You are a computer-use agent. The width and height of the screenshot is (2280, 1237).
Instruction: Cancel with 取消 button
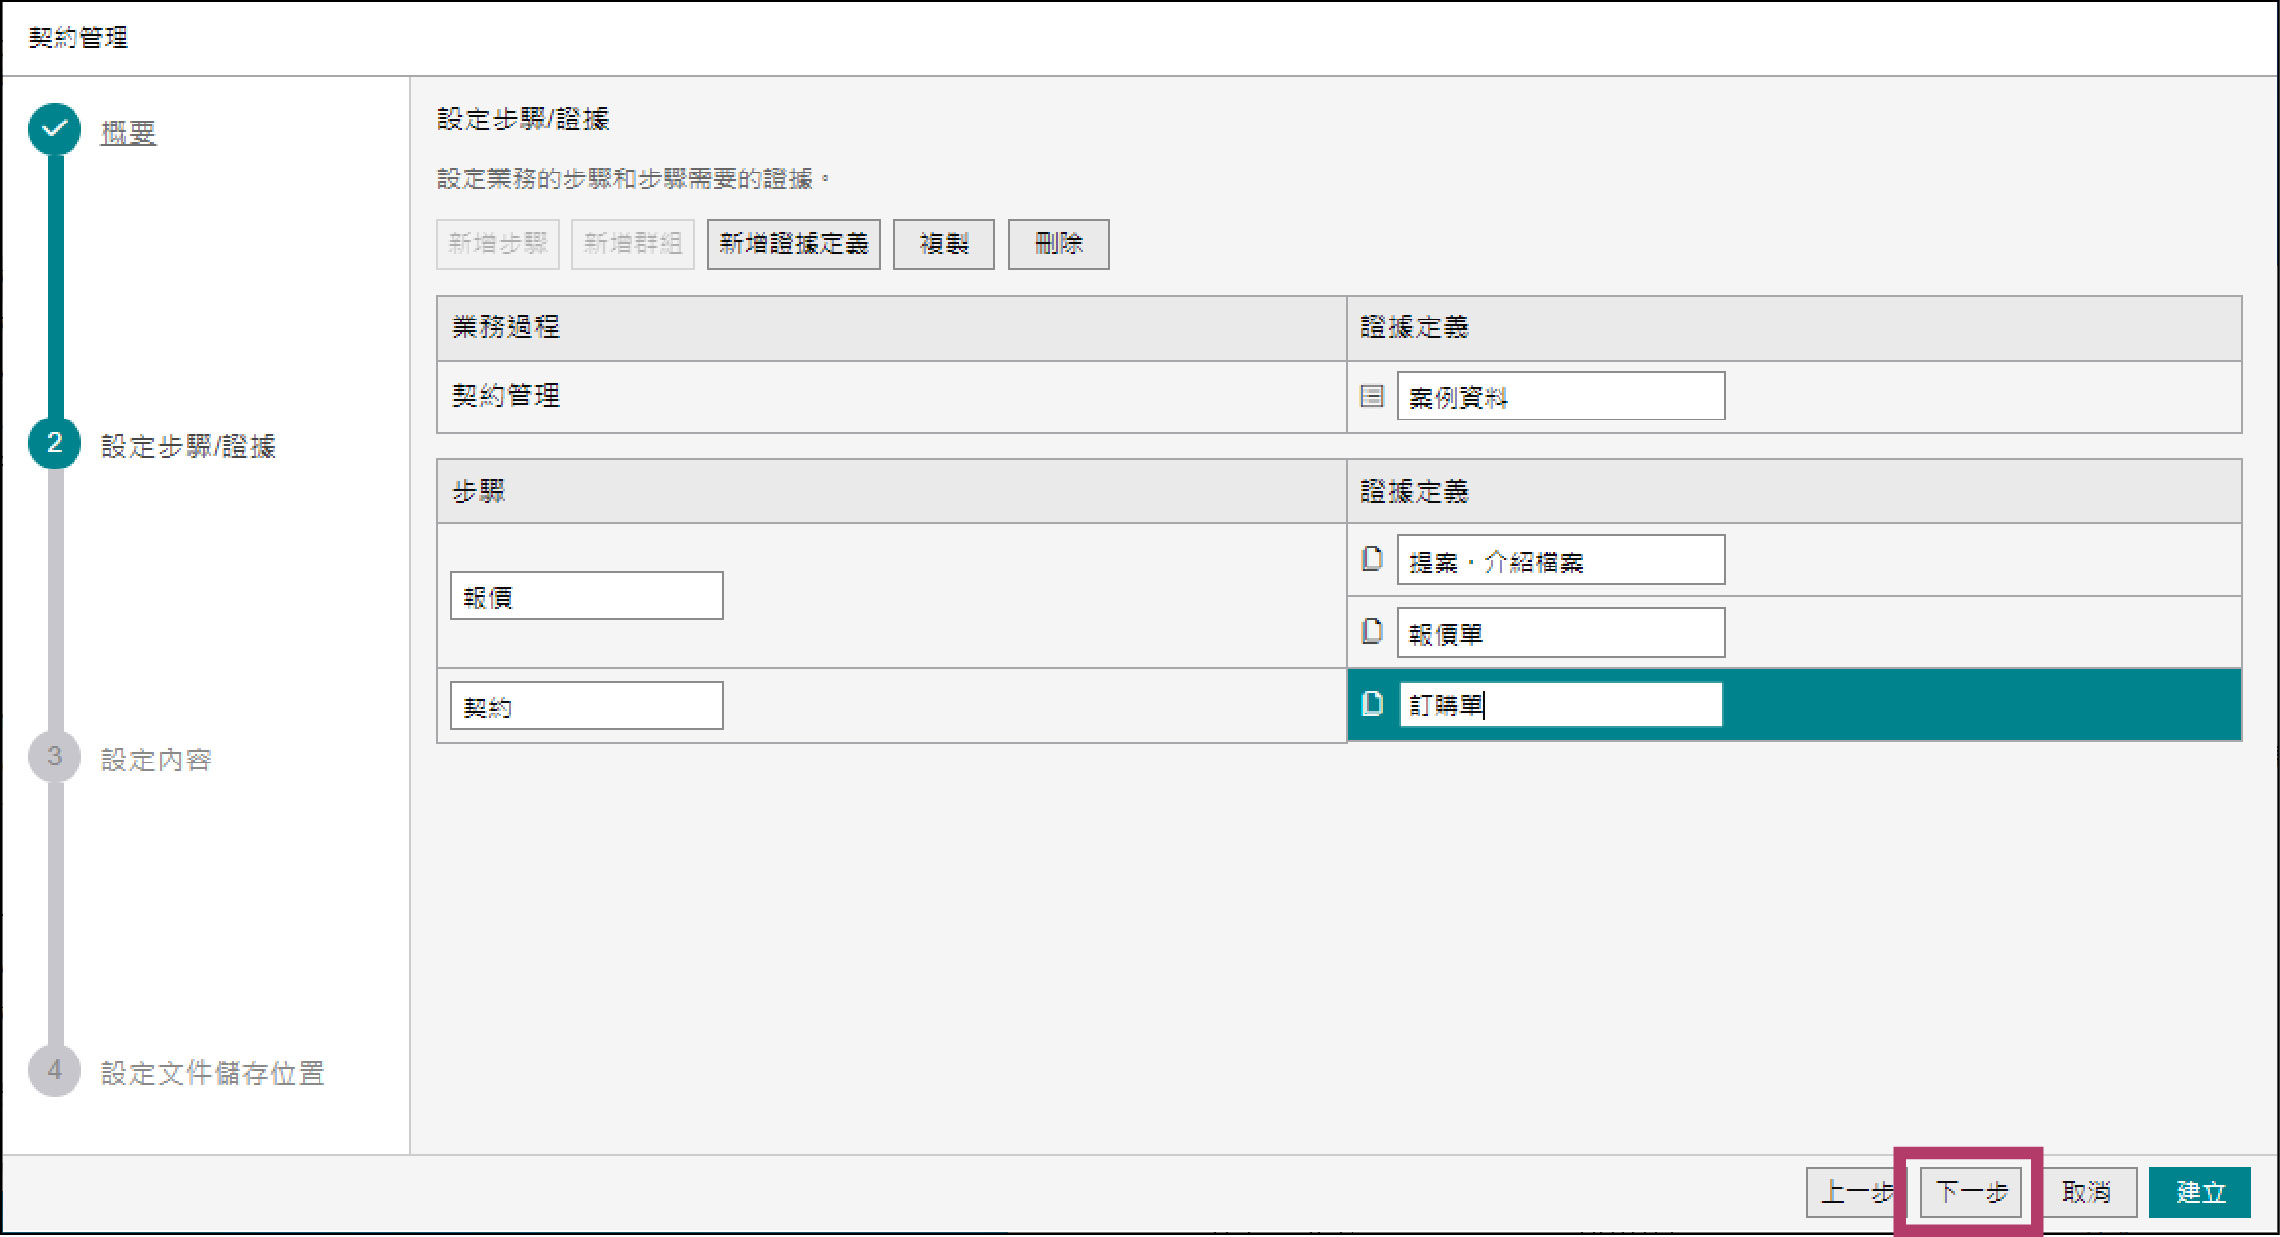click(2086, 1192)
